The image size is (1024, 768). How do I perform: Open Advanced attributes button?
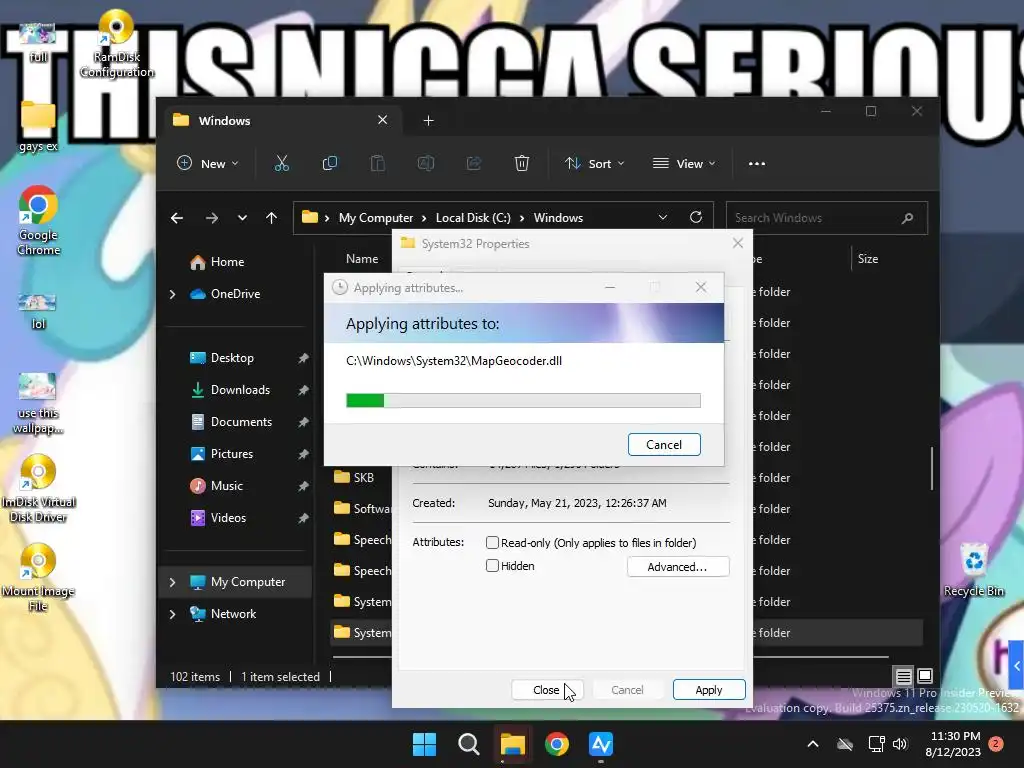677,567
